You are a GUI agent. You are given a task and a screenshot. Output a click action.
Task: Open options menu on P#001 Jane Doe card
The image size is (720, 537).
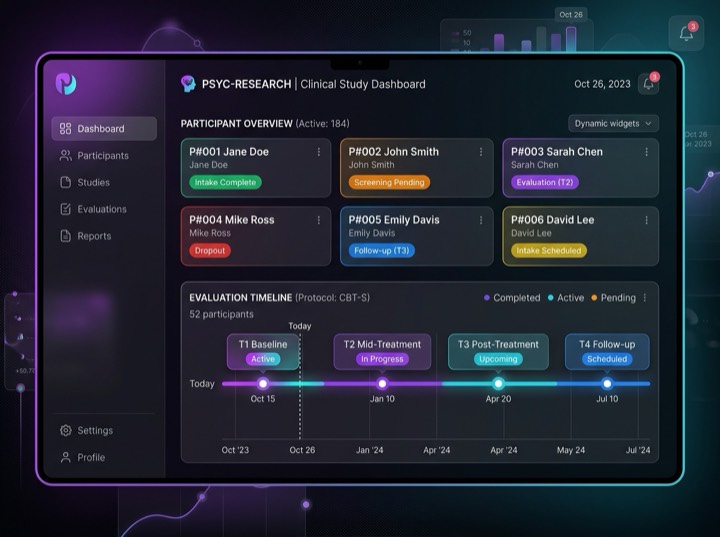point(319,152)
